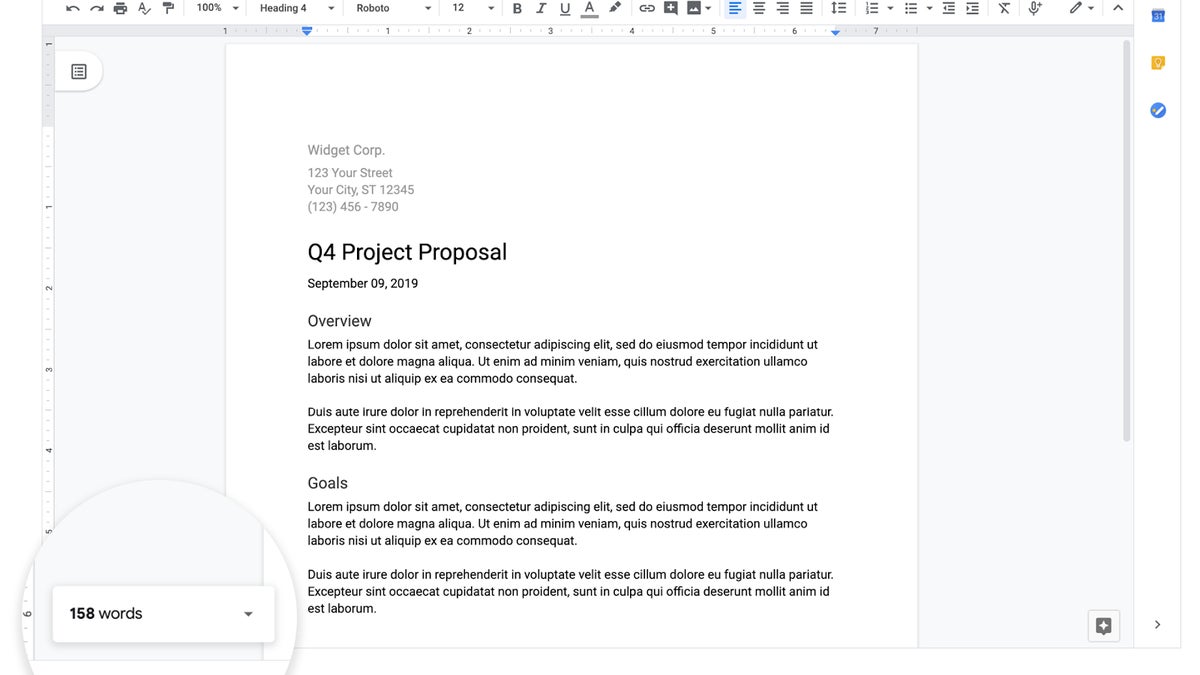1200x675 pixels.
Task: Click the vertical scrollbar of the document
Action: pyautogui.click(x=1127, y=240)
